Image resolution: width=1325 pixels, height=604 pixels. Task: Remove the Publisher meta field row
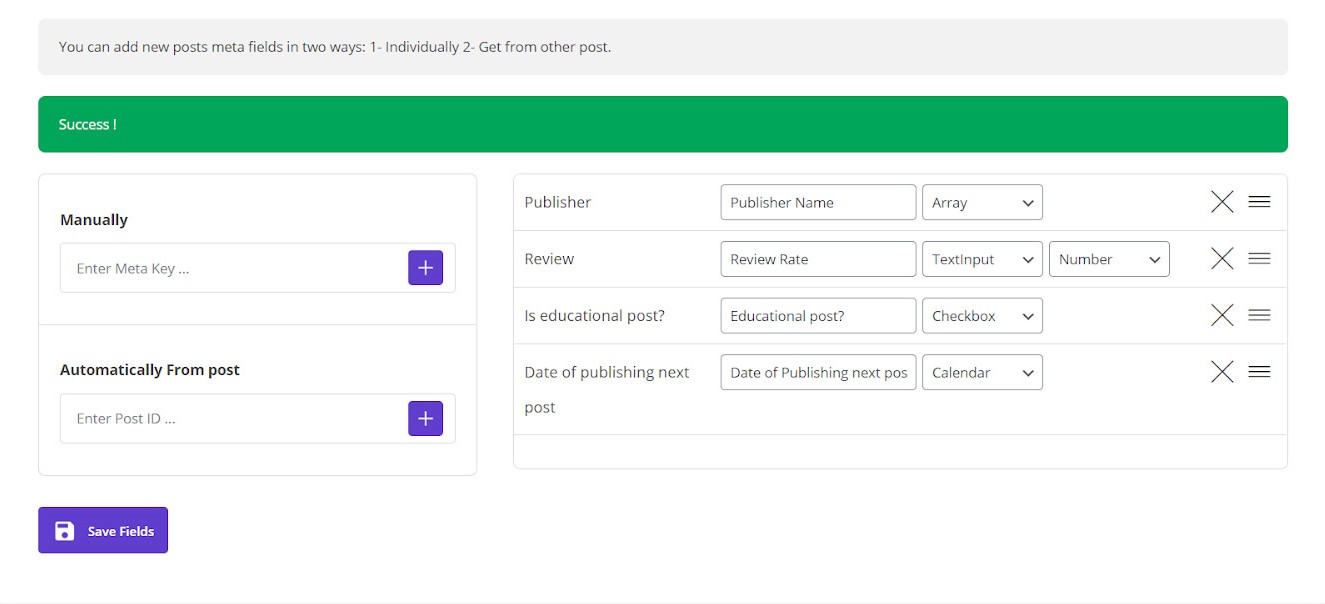click(1221, 202)
